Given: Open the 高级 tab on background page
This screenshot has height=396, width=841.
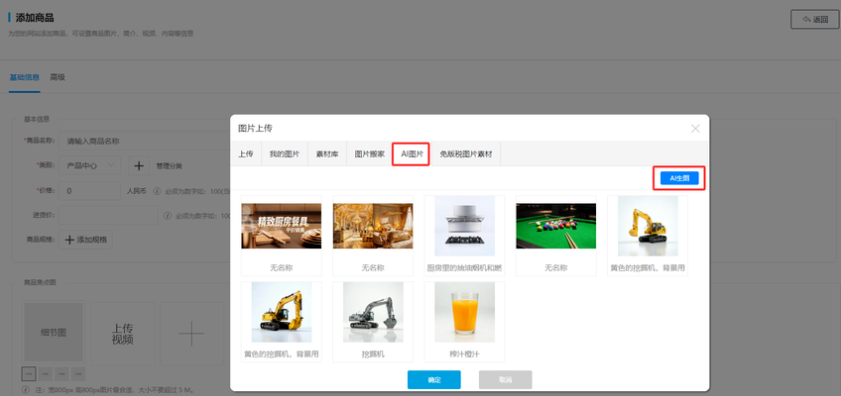Looking at the screenshot, I should coord(57,77).
